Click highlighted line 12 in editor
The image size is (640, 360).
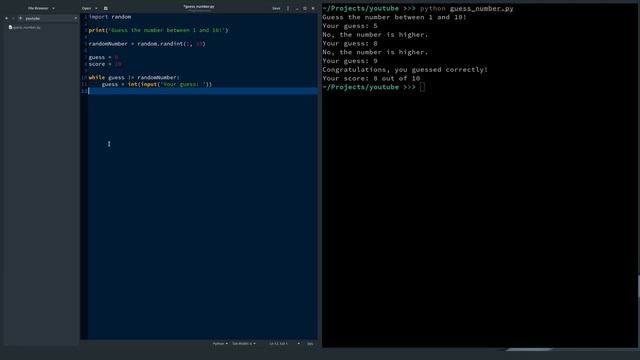click(202, 91)
